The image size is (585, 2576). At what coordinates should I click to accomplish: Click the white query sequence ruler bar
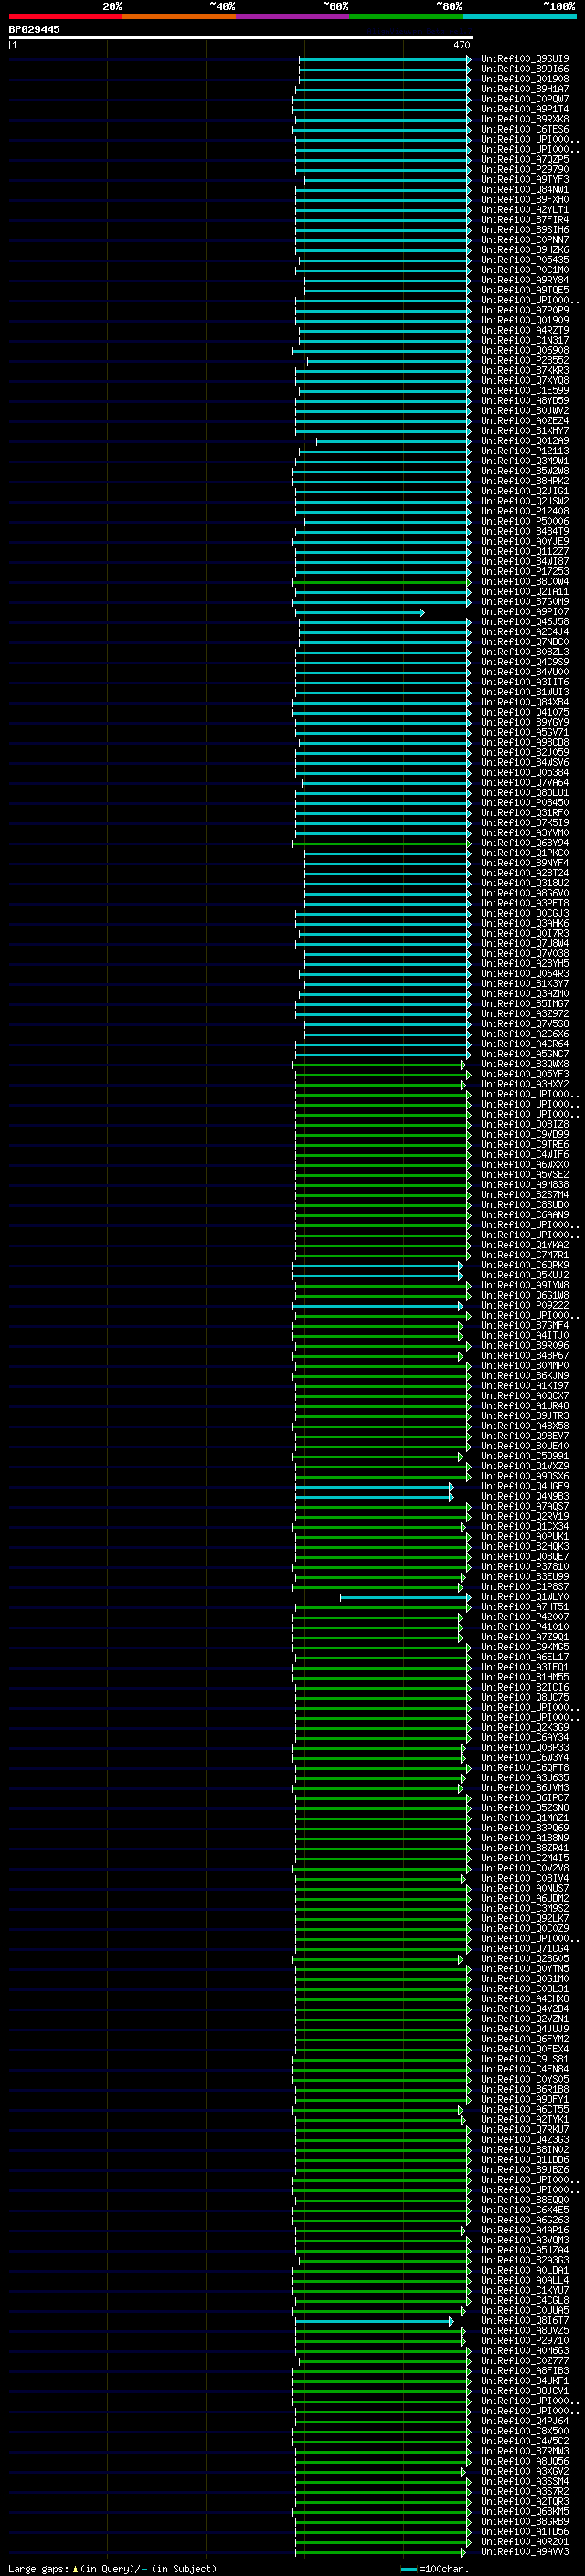(x=241, y=38)
